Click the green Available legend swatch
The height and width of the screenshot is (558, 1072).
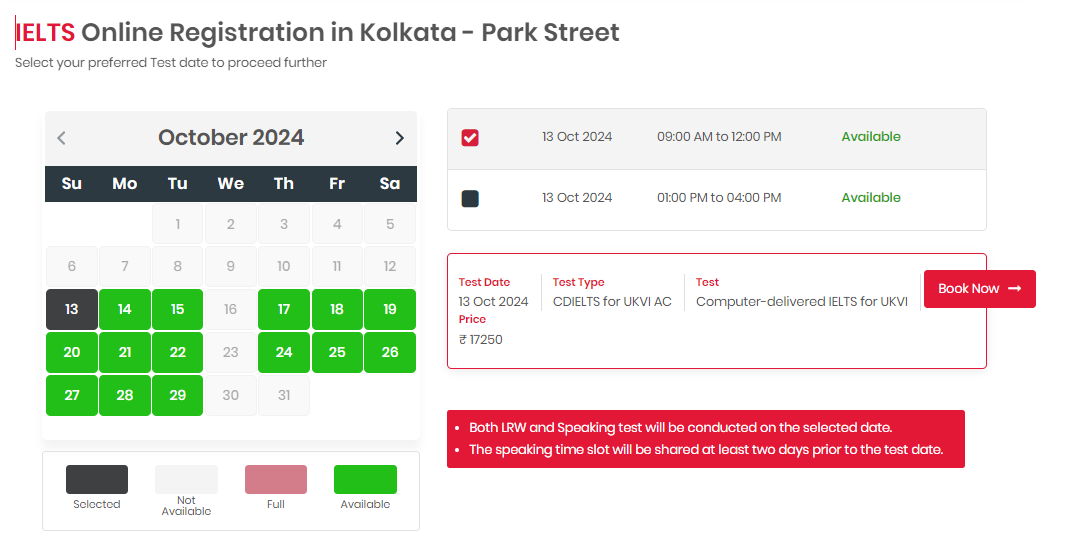click(x=365, y=480)
